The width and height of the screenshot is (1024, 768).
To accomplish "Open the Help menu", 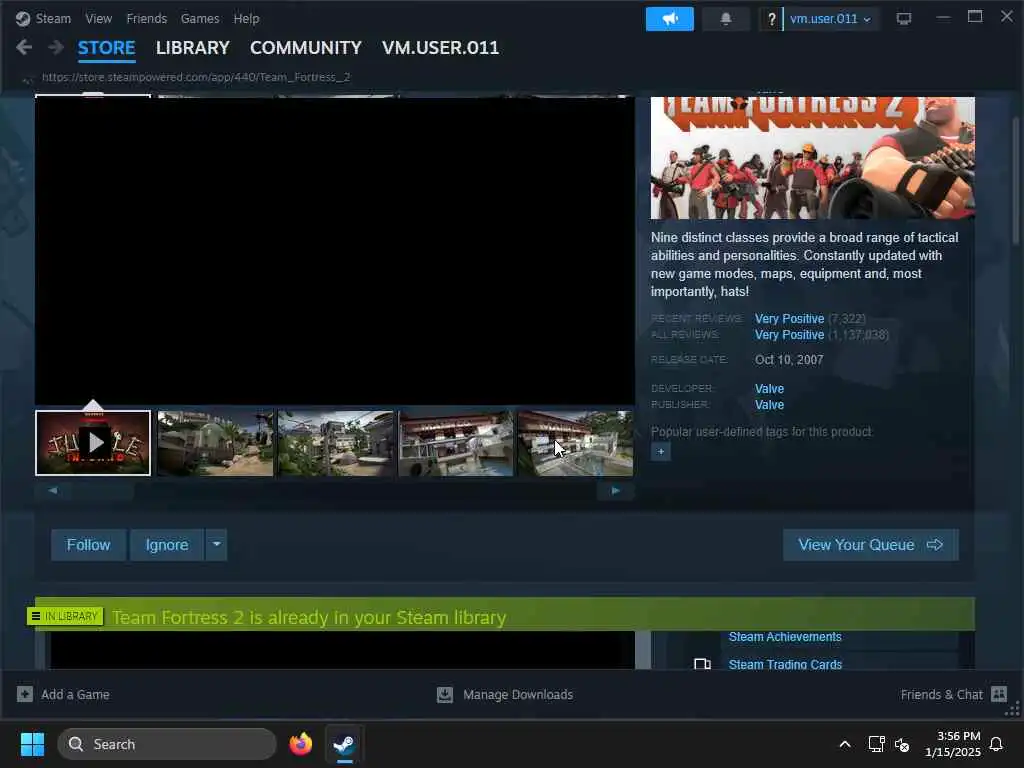I will click(246, 18).
